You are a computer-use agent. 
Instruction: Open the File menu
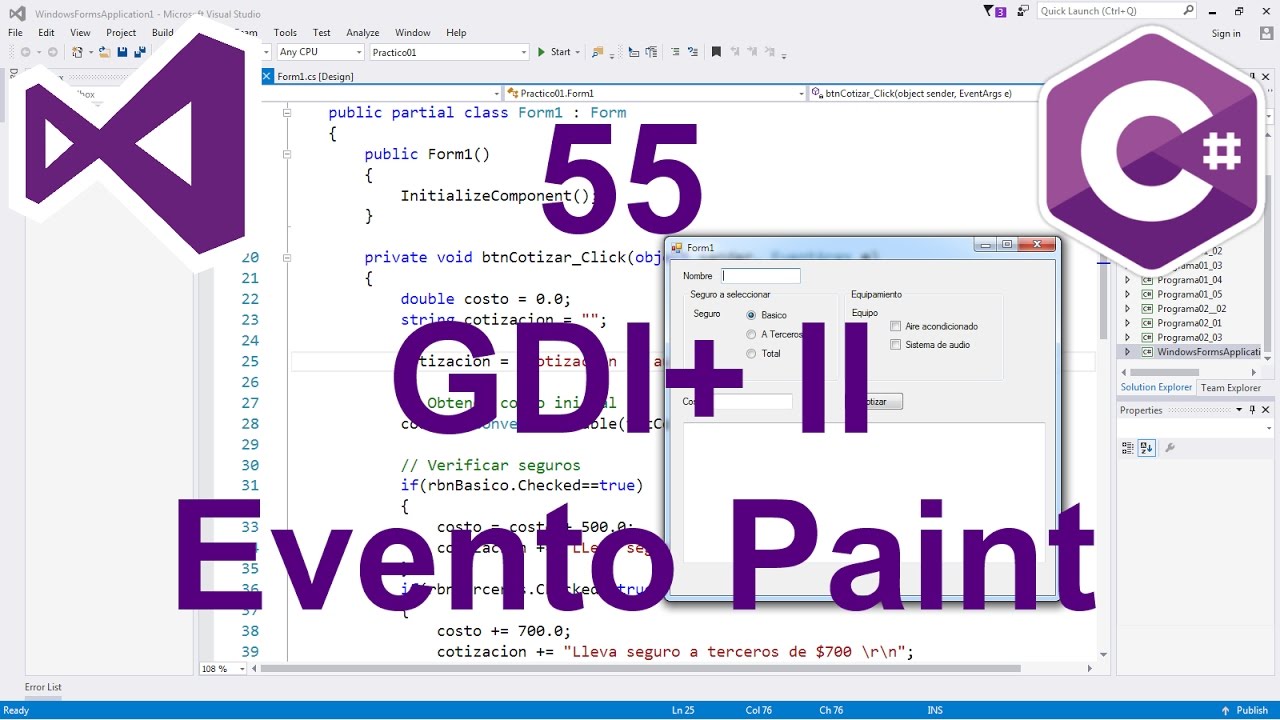coord(15,33)
